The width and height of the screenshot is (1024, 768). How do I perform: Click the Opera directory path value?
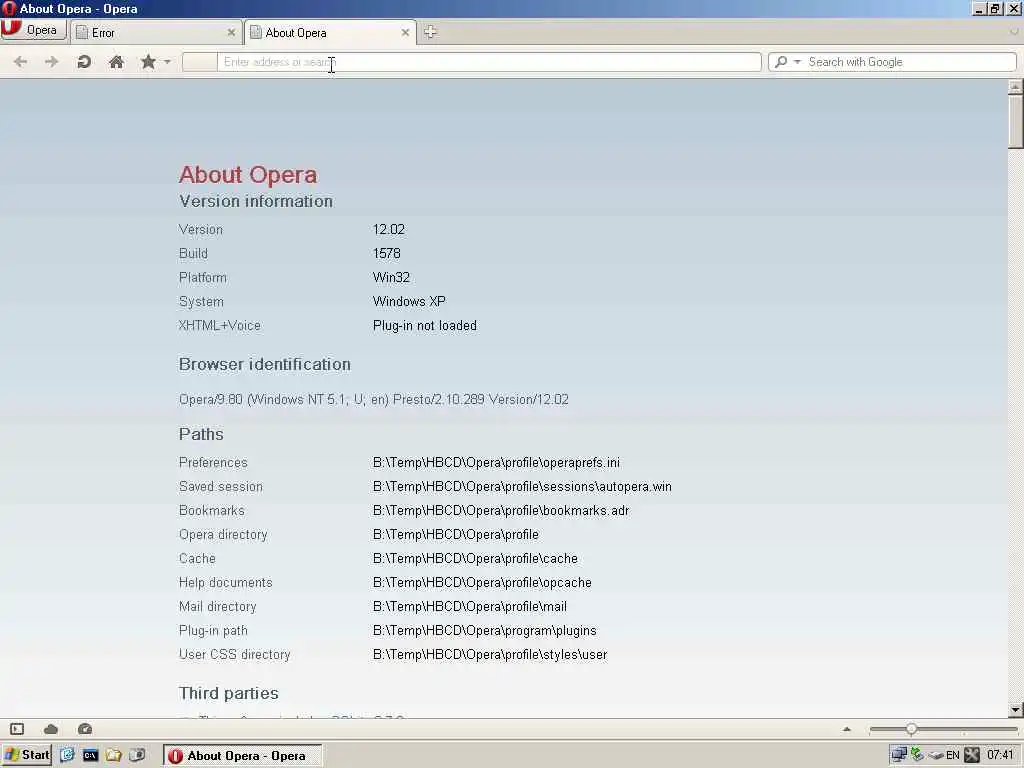455,534
